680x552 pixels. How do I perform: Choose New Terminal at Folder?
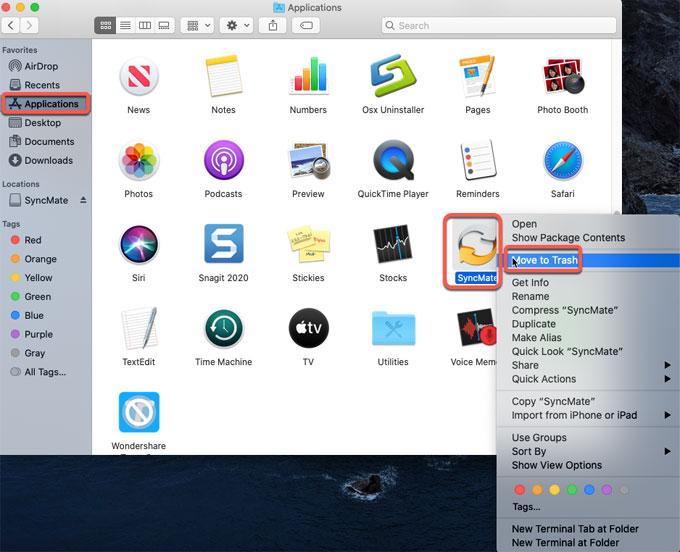pyautogui.click(x=588, y=542)
